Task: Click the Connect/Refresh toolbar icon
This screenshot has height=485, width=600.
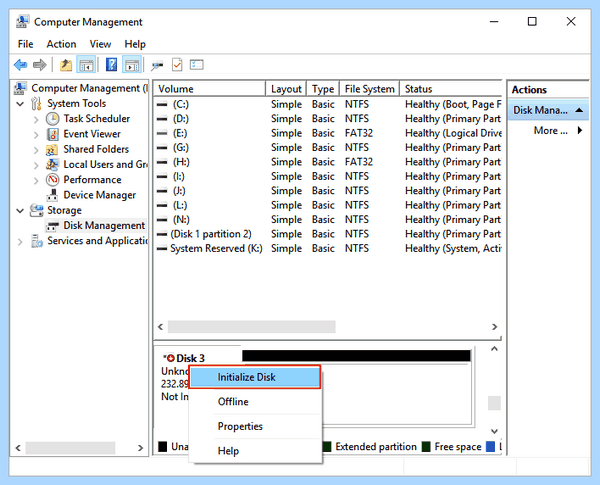Action: [x=157, y=65]
